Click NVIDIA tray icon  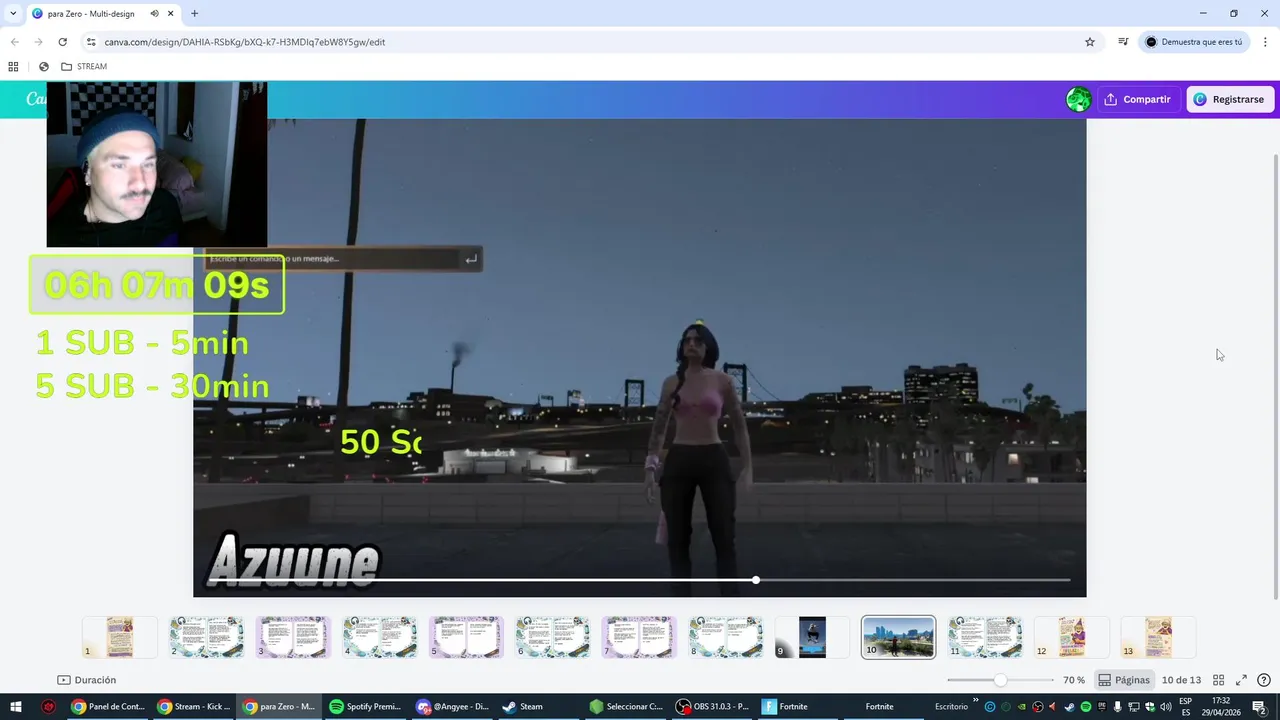1022,707
